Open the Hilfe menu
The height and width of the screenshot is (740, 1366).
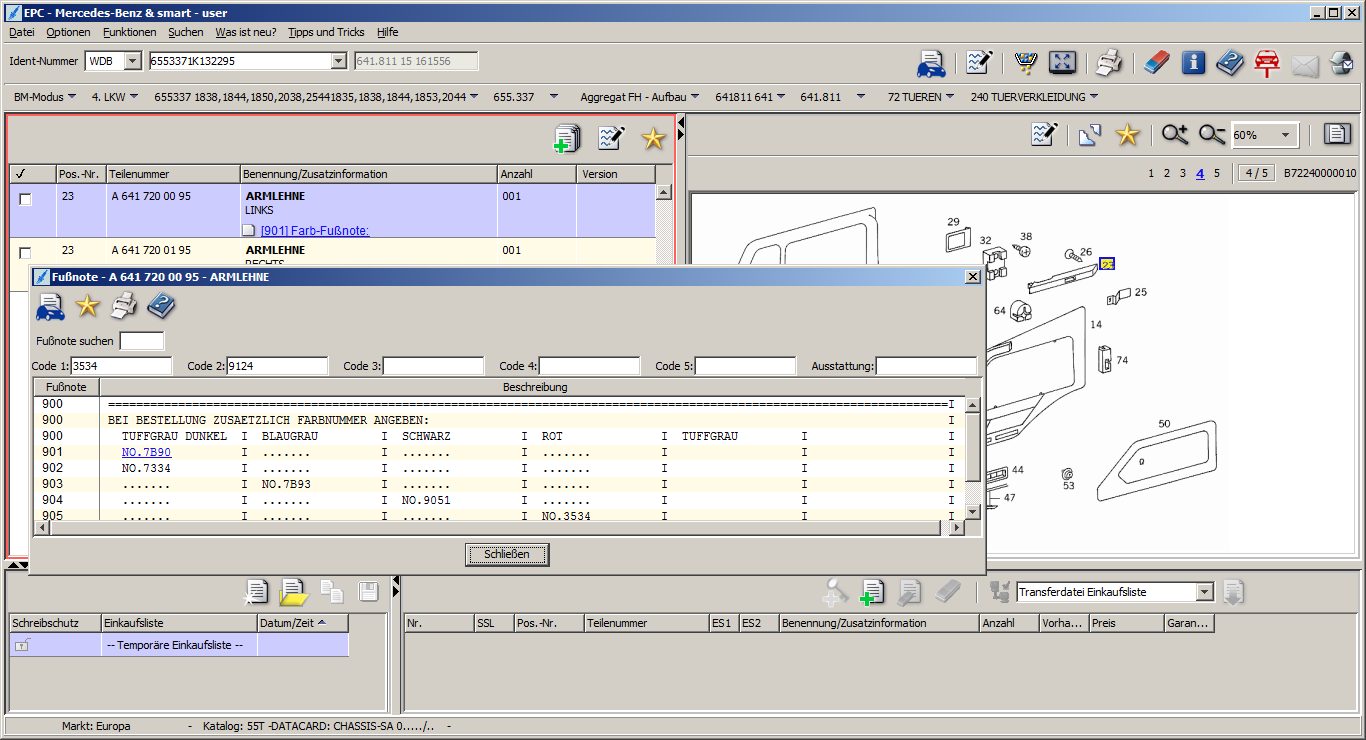pyautogui.click(x=388, y=32)
